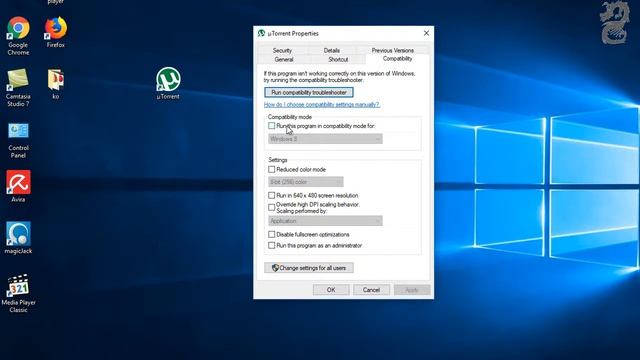Viewport: 640px width, 360px height.
Task: Open the 8-bit (256) color dropdown
Action: click(x=306, y=182)
